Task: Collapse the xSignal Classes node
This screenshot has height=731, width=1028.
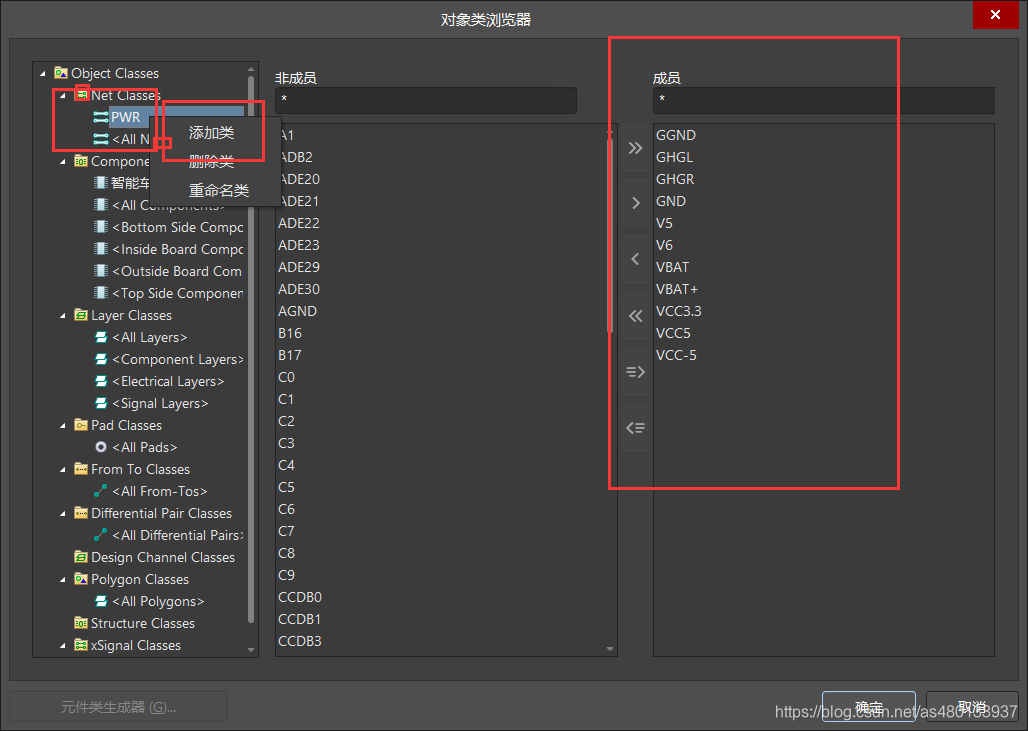Action: click(63, 646)
